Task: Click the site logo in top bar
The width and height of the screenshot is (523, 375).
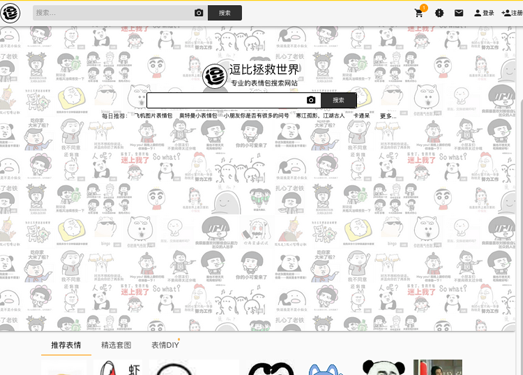Action: click(x=10, y=13)
